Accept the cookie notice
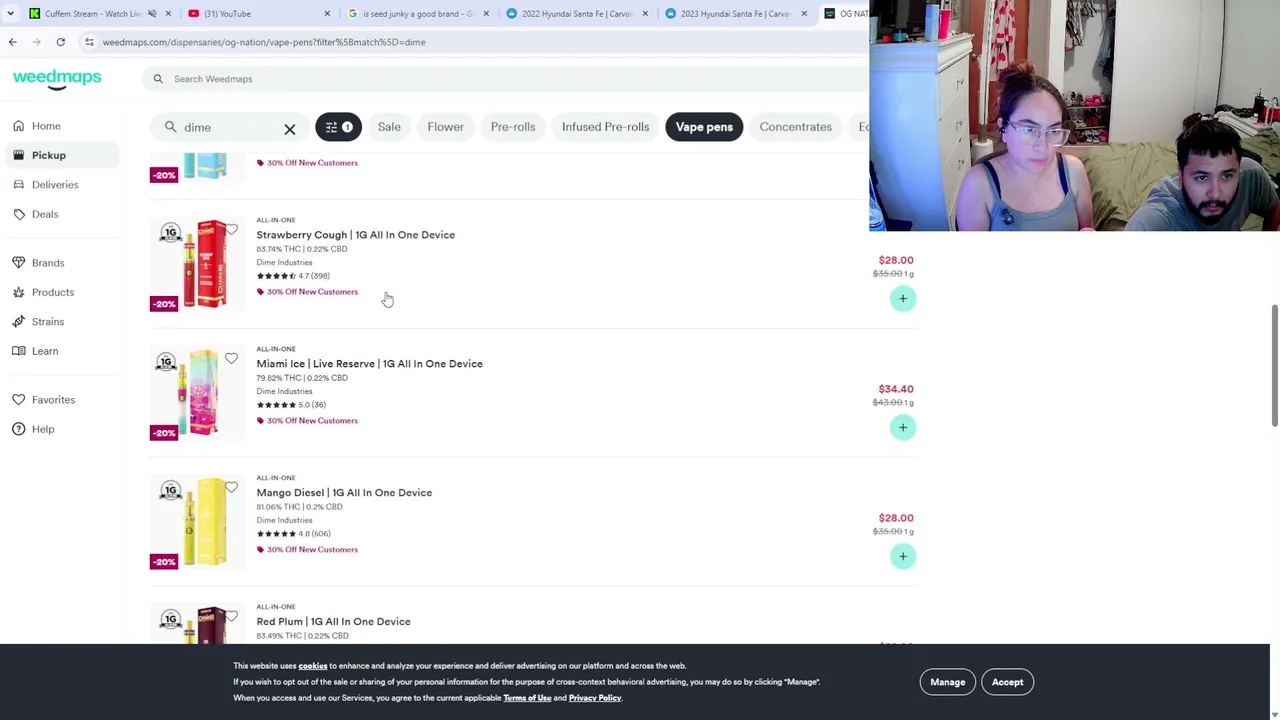1280x720 pixels. pos(1007,682)
